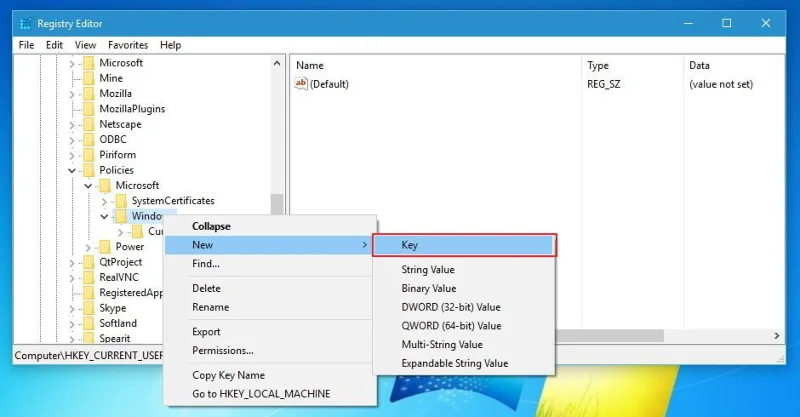Open Permissions... from context menu
The image size is (800, 417).
click(x=270, y=351)
